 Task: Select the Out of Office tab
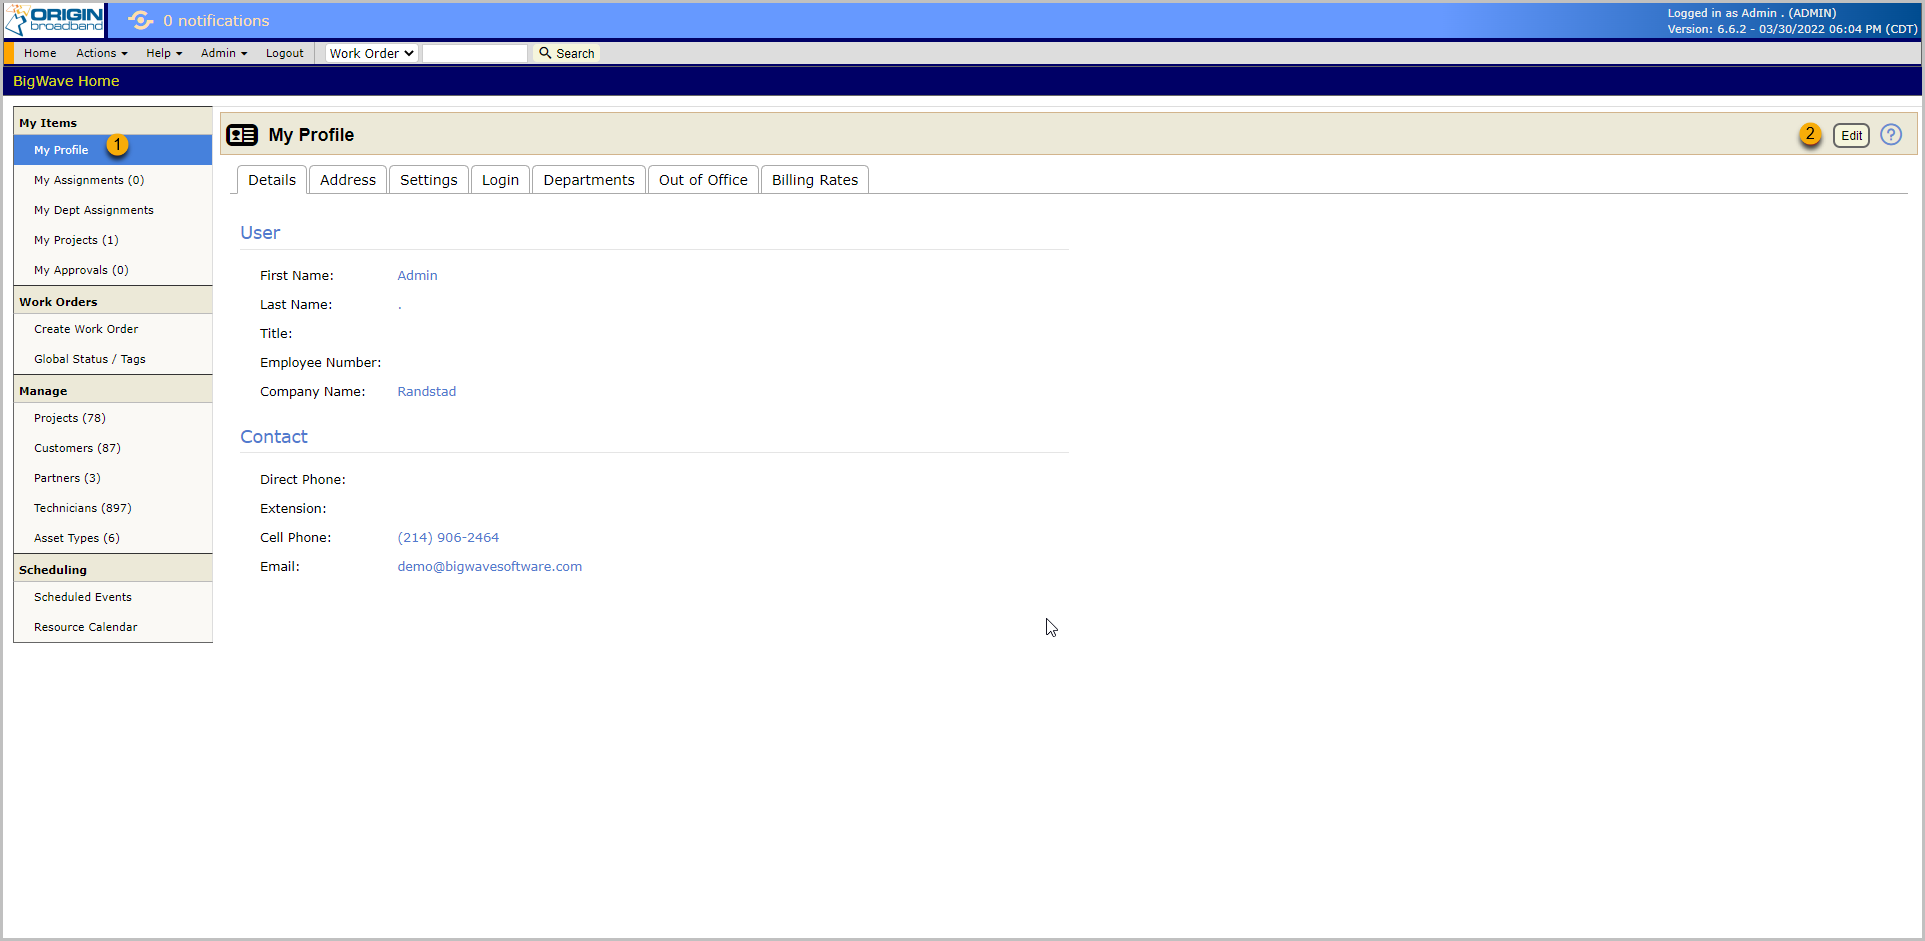click(703, 180)
